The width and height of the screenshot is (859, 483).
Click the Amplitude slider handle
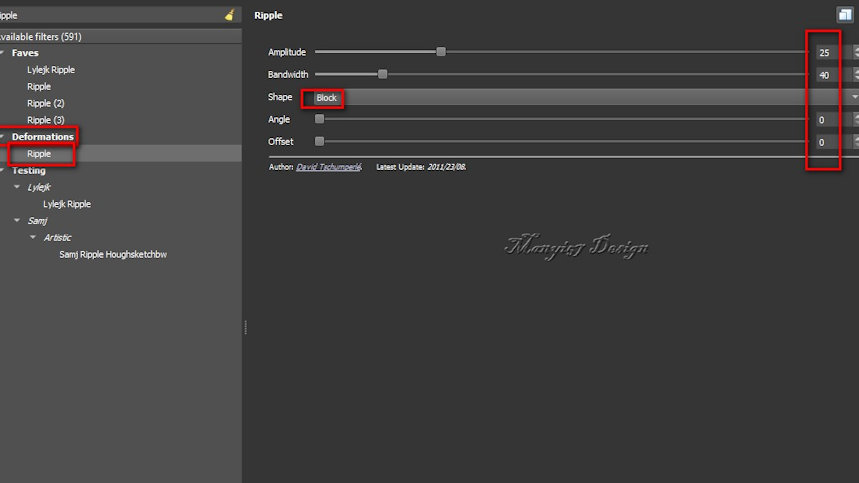coord(440,52)
